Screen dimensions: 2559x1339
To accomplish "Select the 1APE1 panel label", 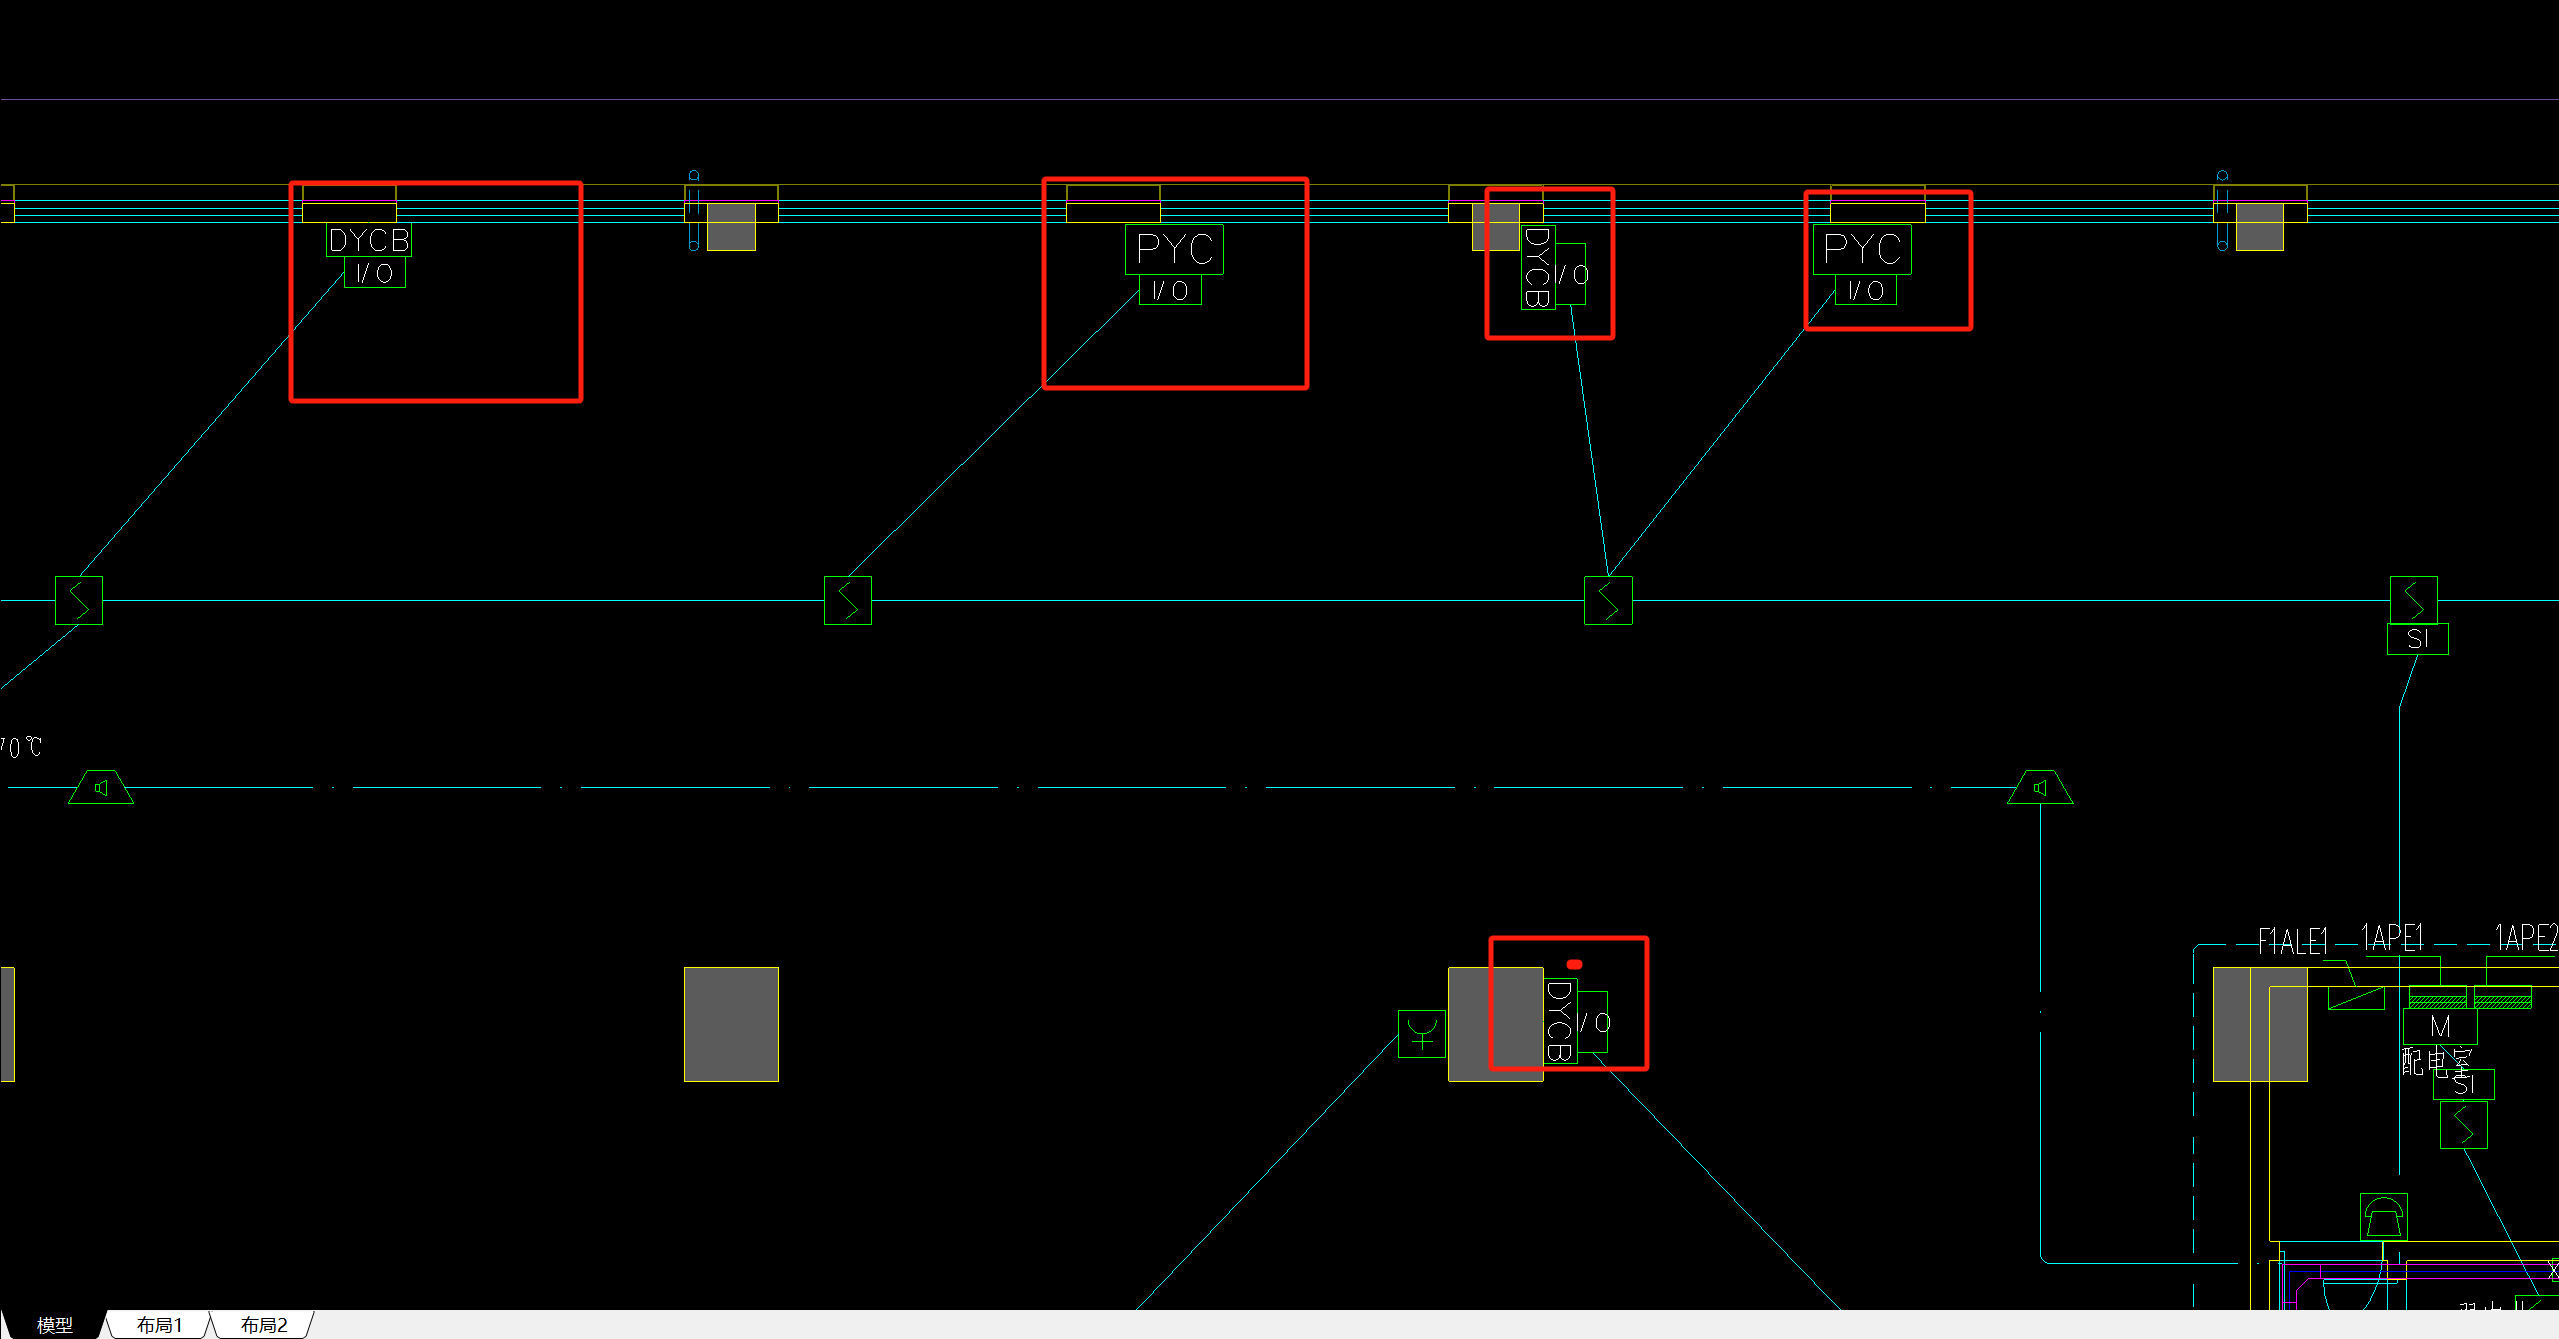I will coord(2393,938).
